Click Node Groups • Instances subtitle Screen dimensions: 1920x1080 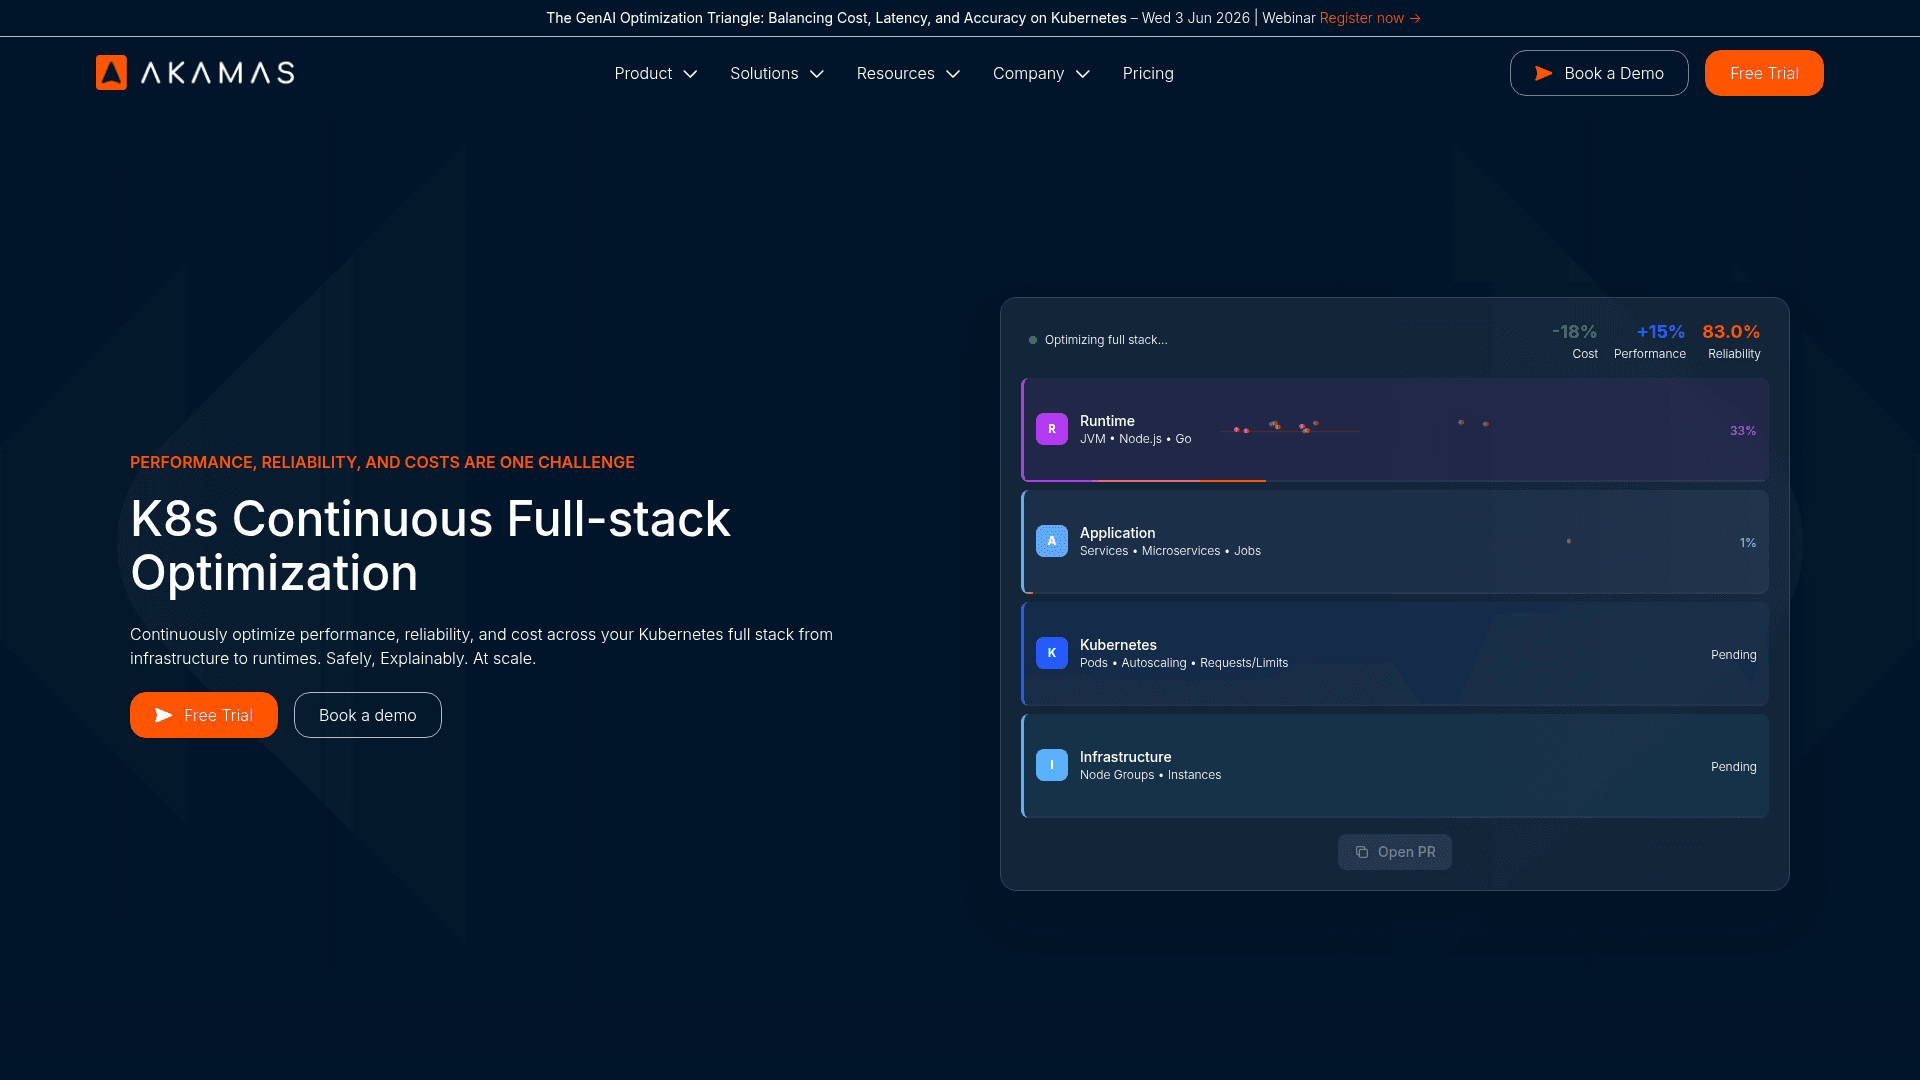point(1150,775)
